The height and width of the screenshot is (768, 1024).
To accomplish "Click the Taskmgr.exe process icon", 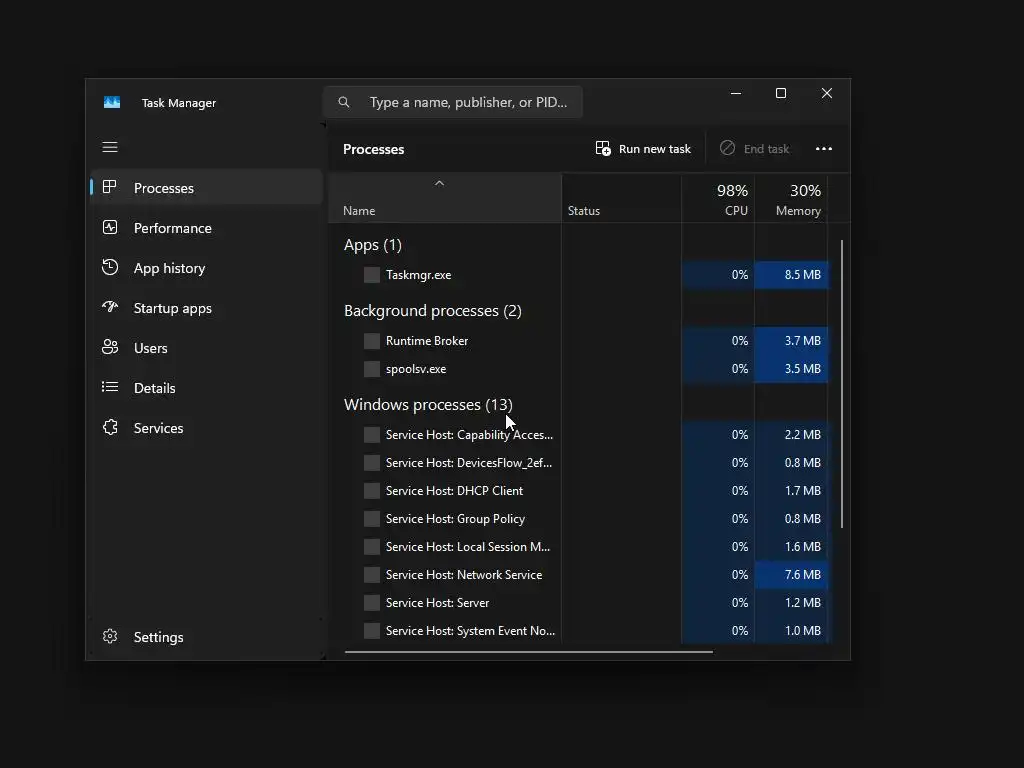I will (372, 275).
